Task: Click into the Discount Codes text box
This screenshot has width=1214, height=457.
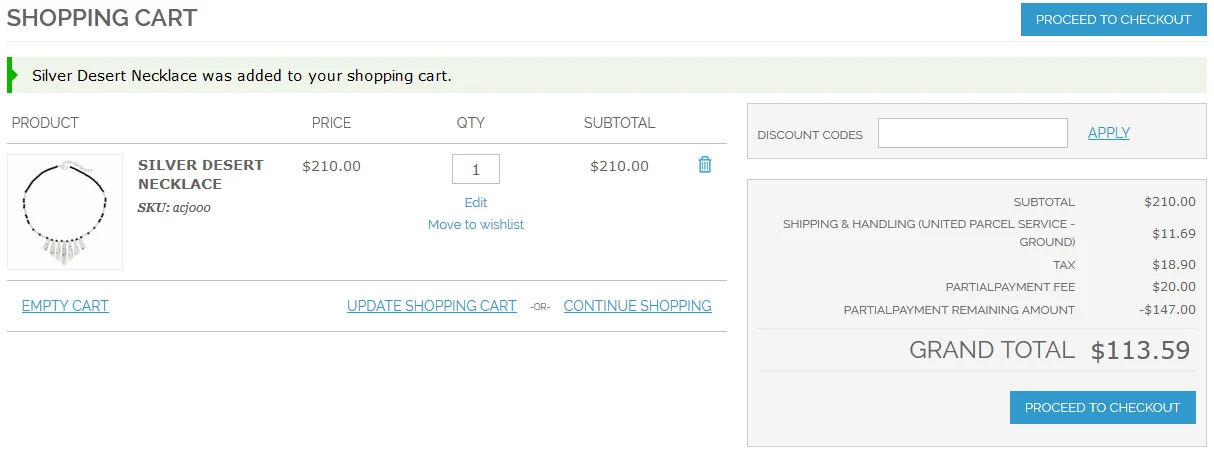Action: pos(972,133)
